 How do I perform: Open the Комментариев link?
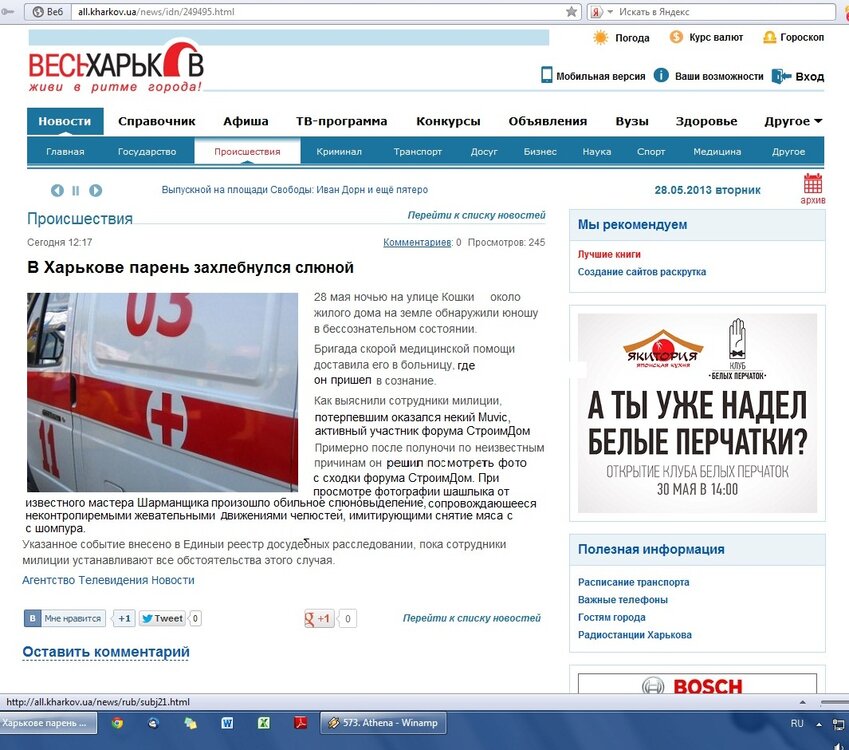(x=417, y=243)
